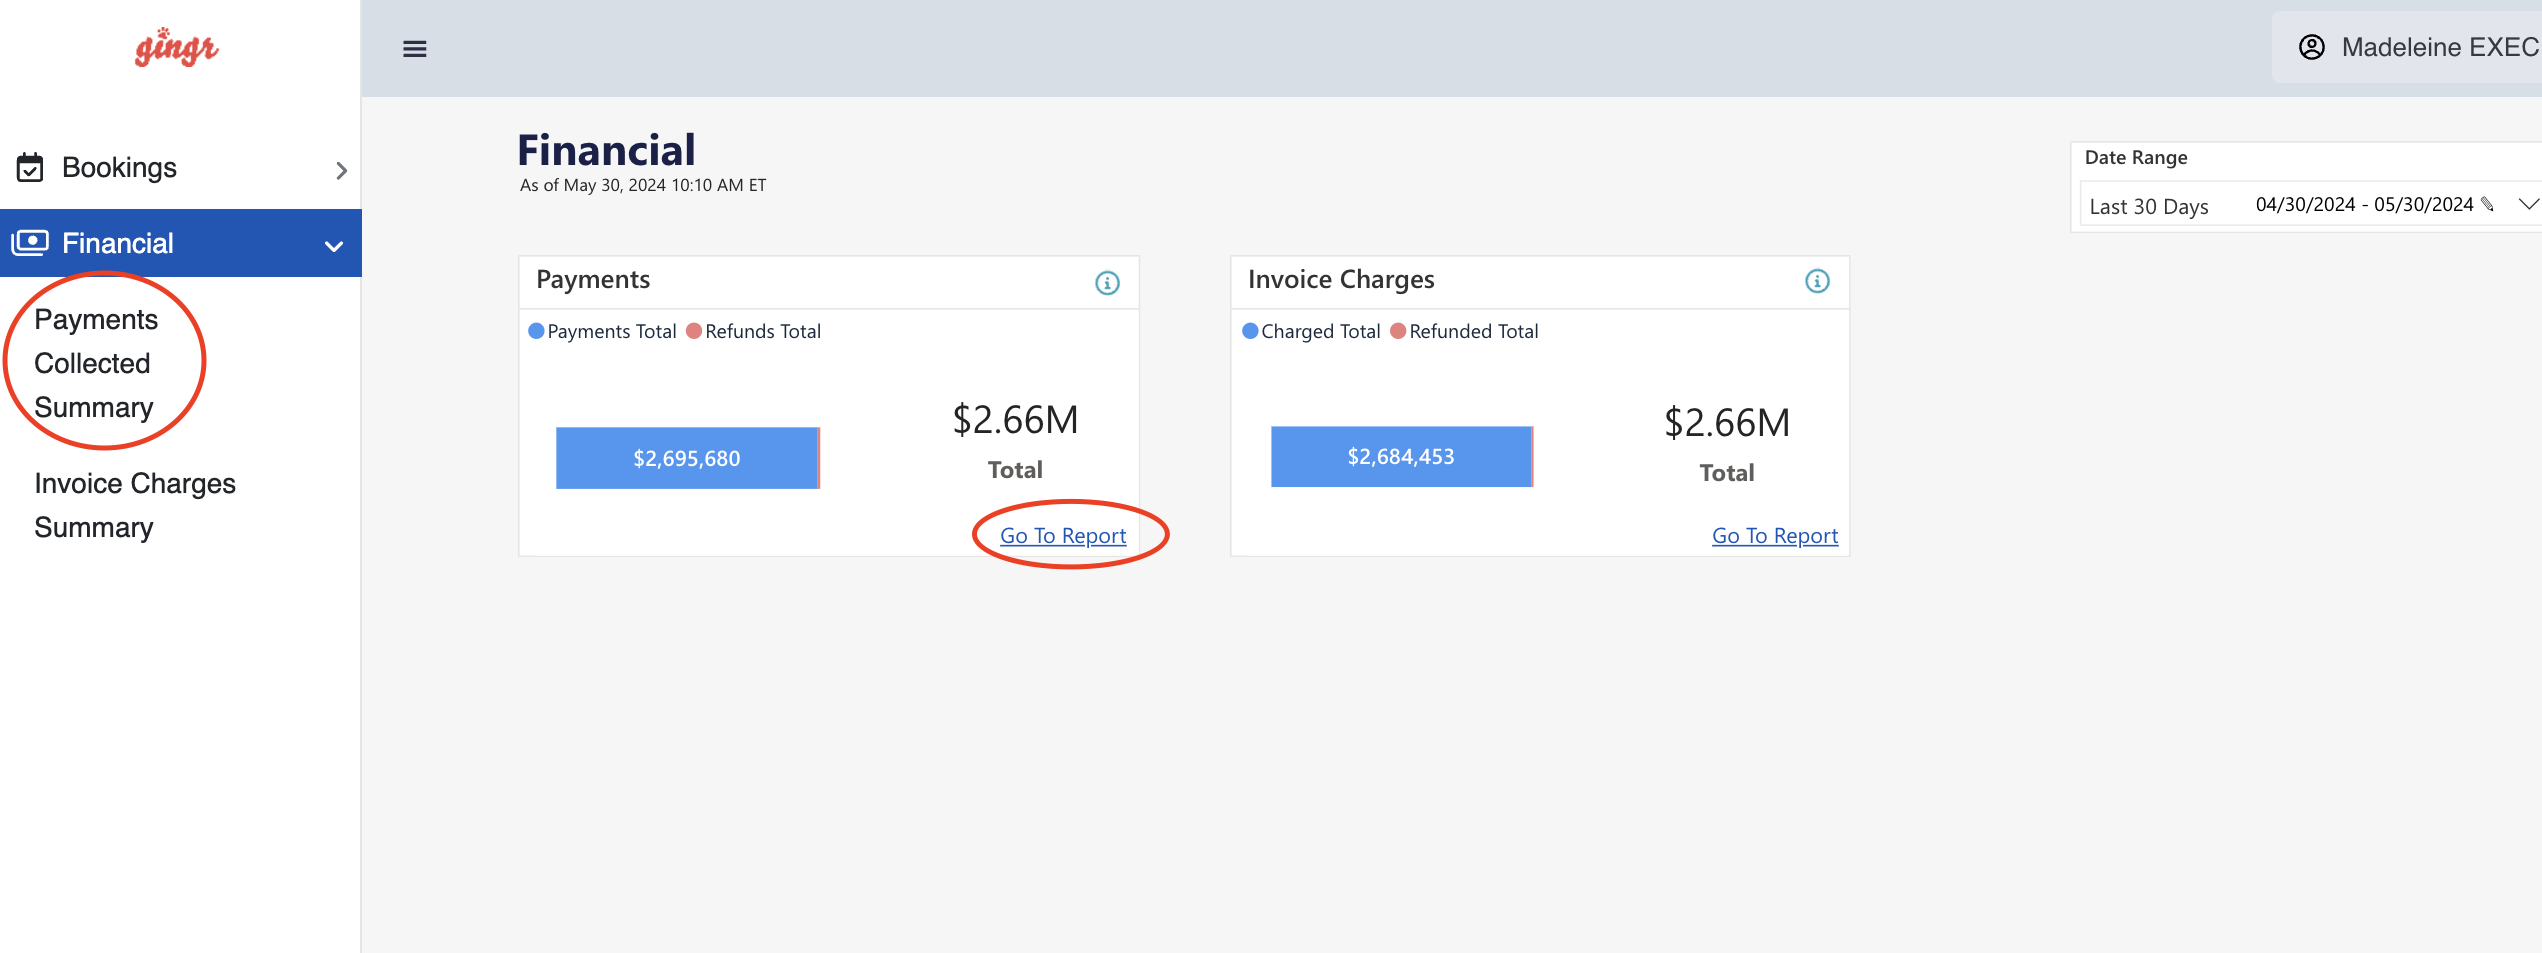Click the user profile avatar icon

tap(2312, 47)
